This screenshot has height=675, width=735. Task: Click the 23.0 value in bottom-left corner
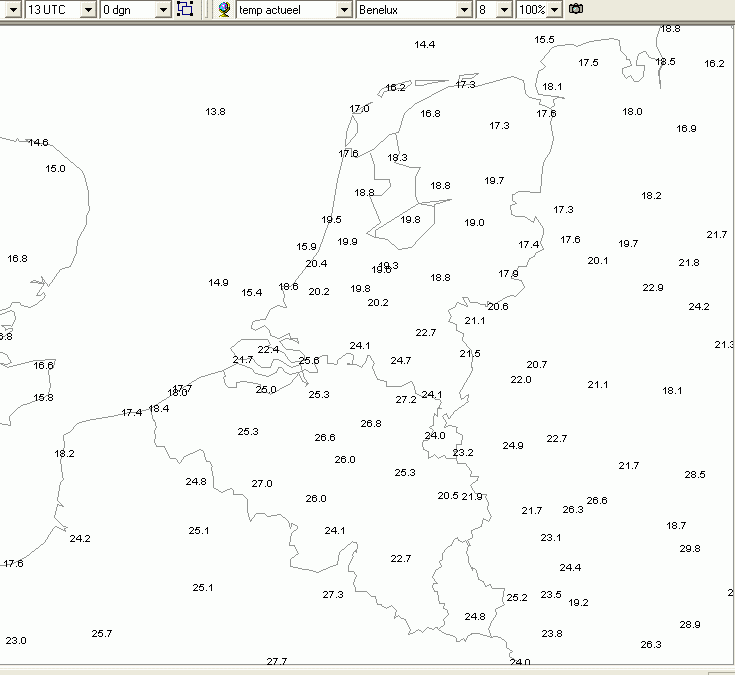(16, 640)
